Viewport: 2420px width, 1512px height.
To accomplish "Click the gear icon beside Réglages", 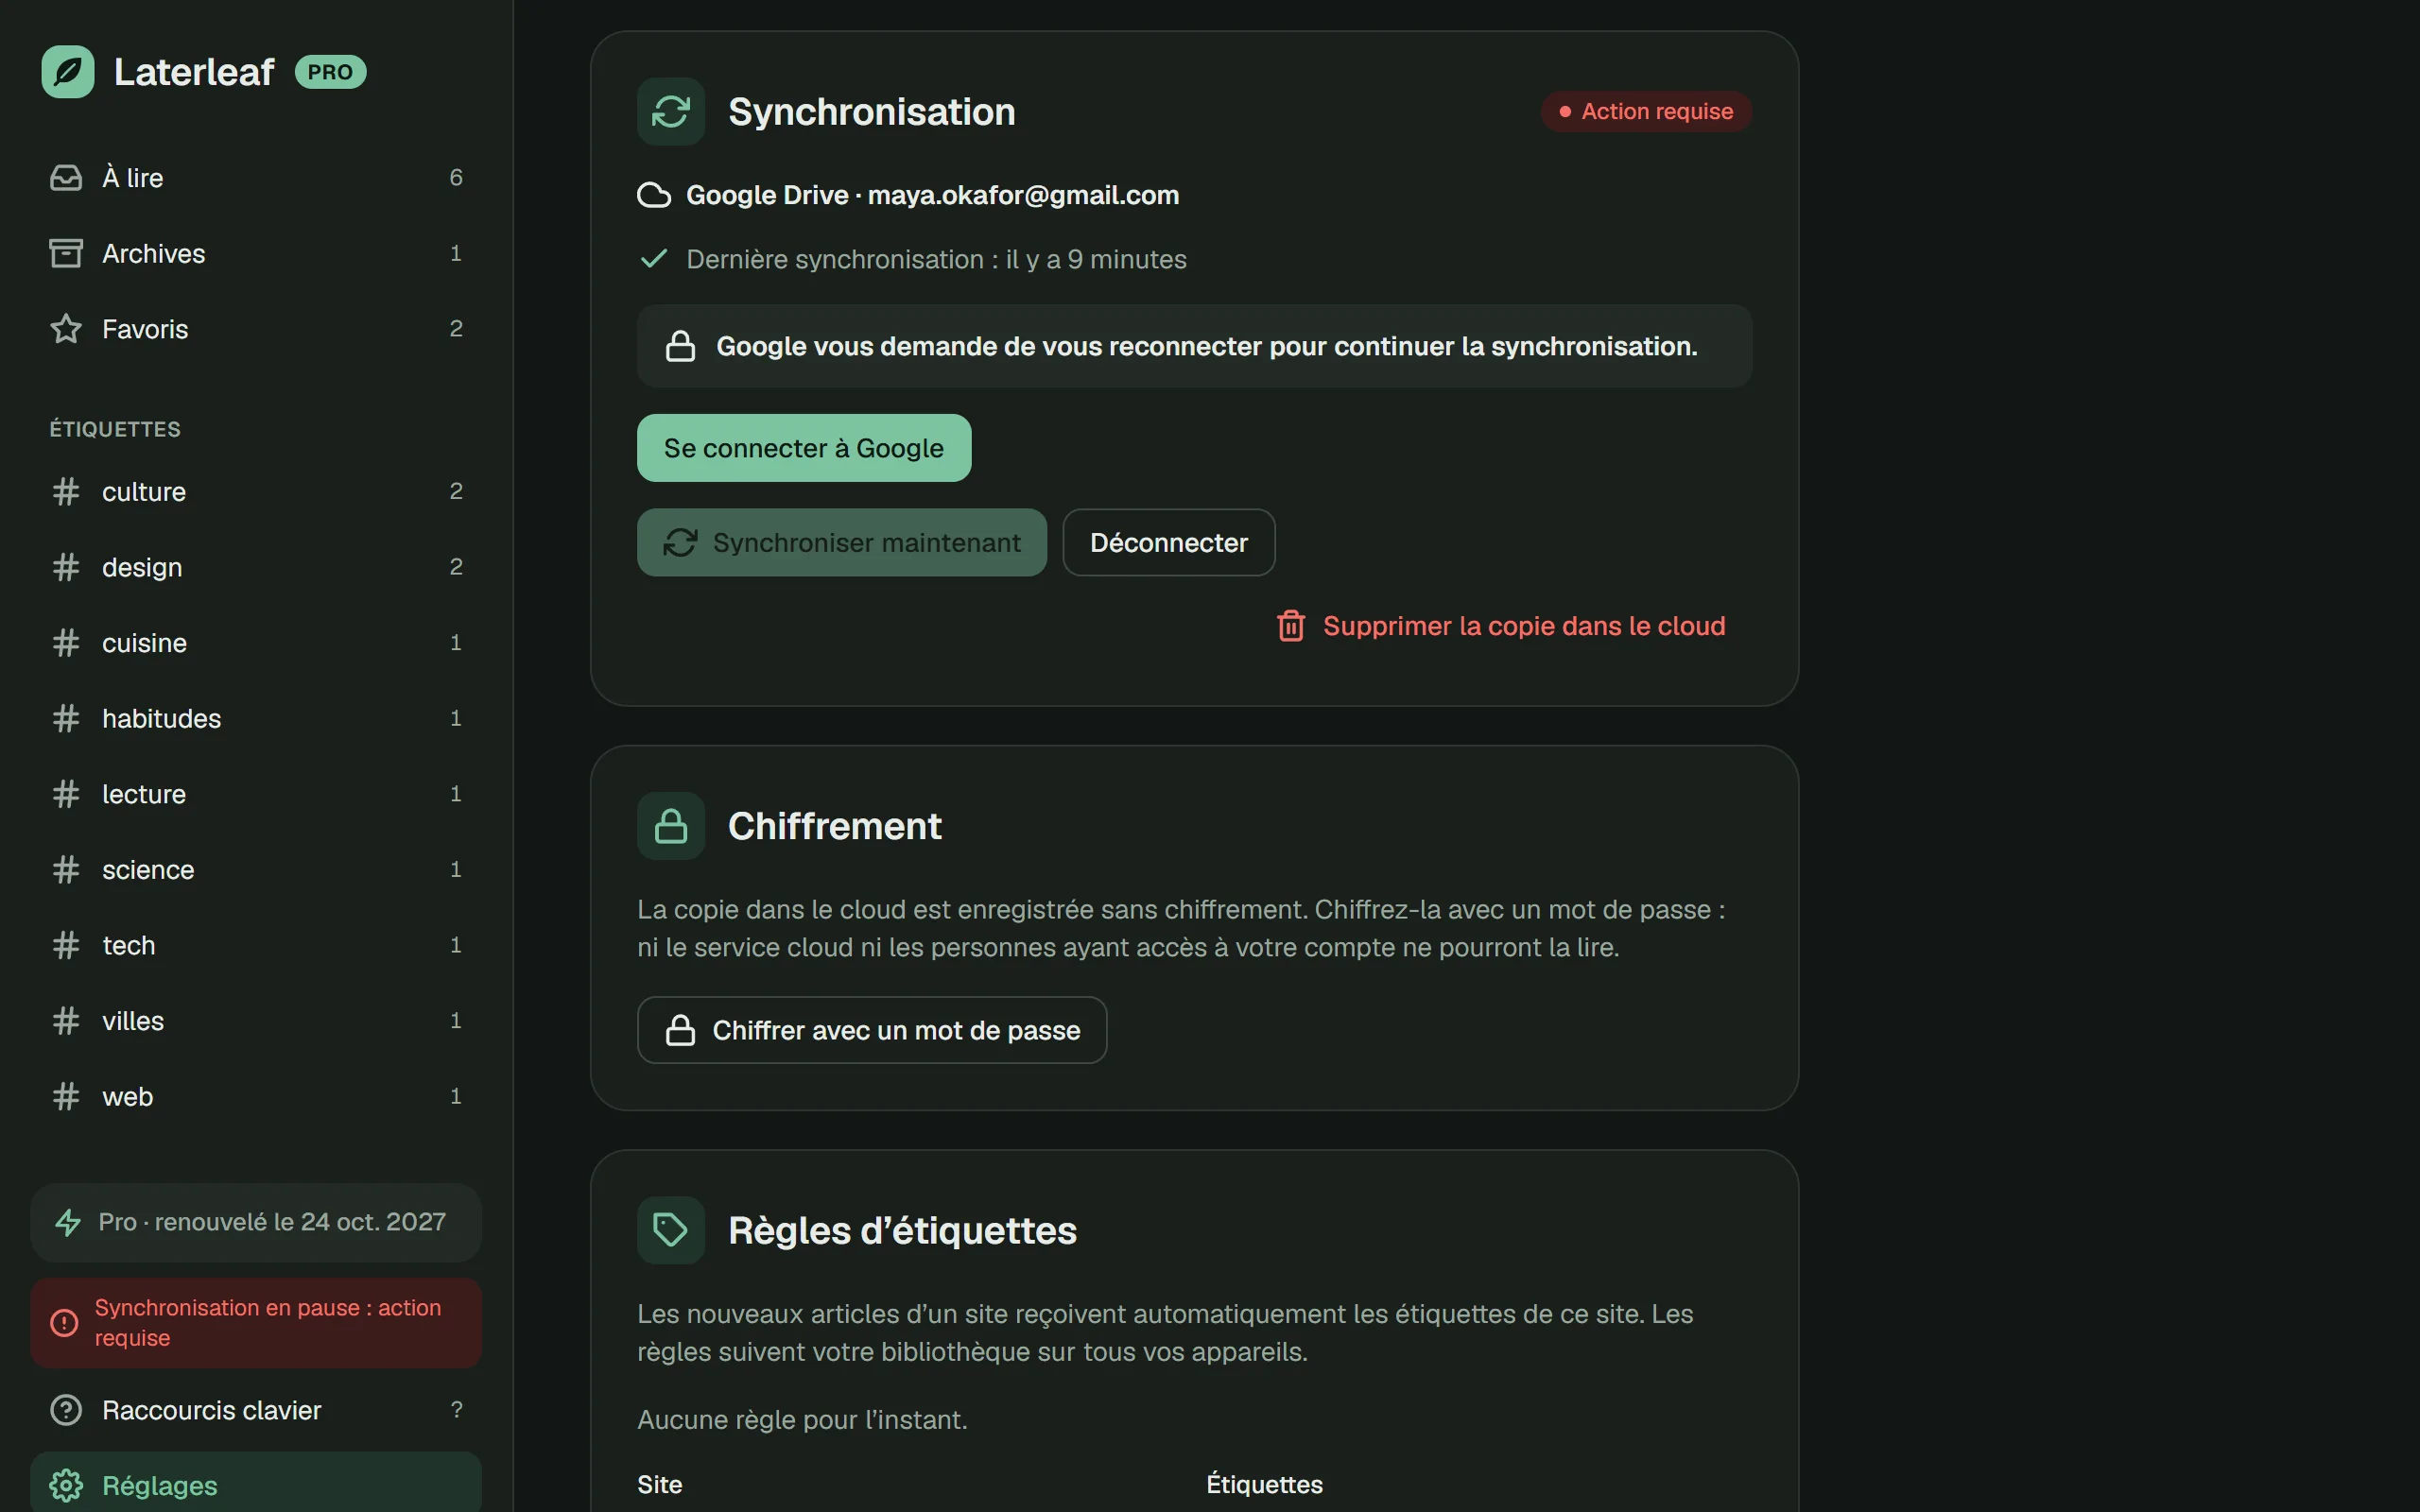I will (x=66, y=1485).
